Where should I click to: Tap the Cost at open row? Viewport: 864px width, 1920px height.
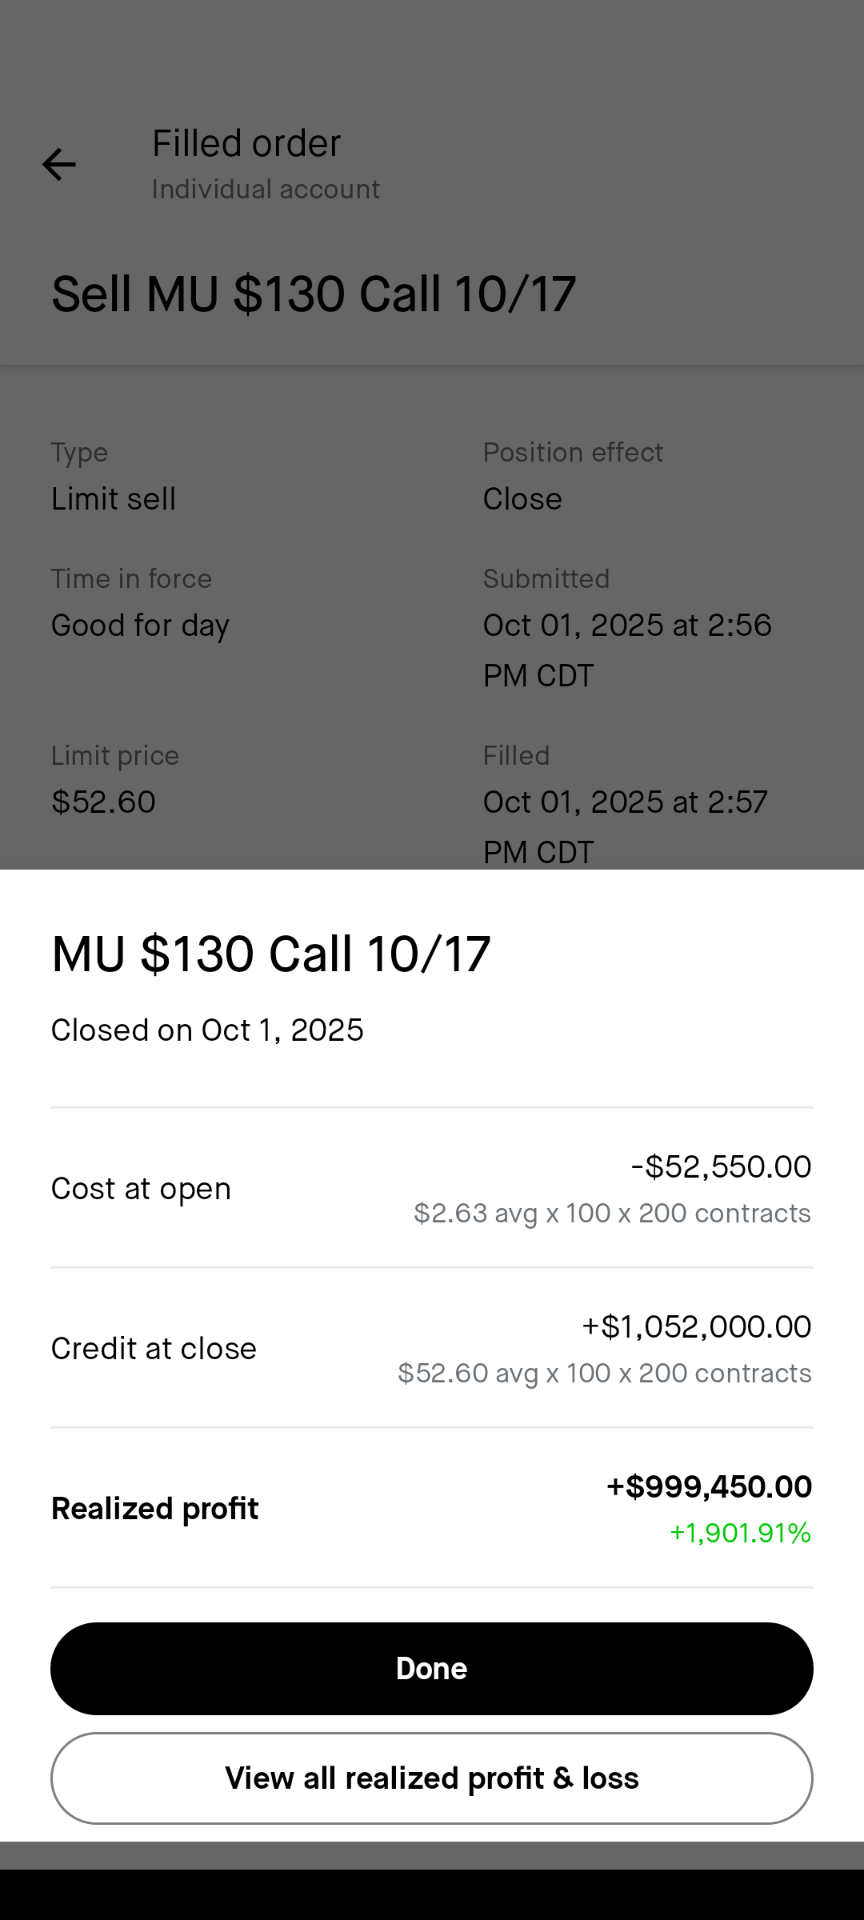coord(432,1188)
